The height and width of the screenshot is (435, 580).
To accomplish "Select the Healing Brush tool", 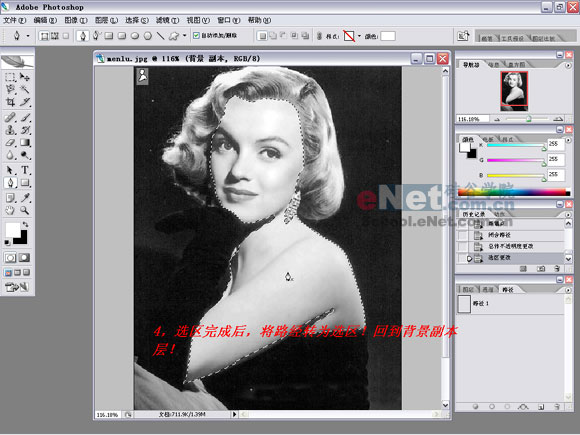I will point(10,118).
